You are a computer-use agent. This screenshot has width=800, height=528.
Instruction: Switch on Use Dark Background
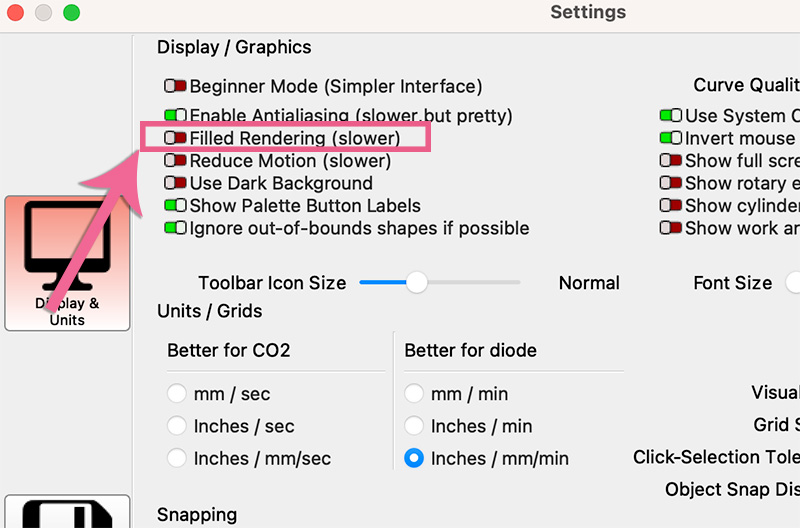[x=176, y=183]
